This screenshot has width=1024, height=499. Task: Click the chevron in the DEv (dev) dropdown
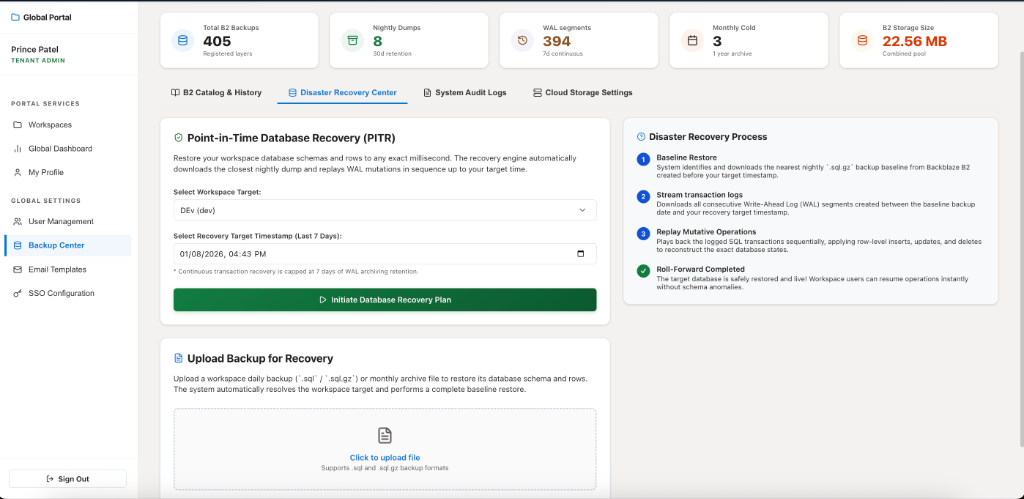[582, 210]
